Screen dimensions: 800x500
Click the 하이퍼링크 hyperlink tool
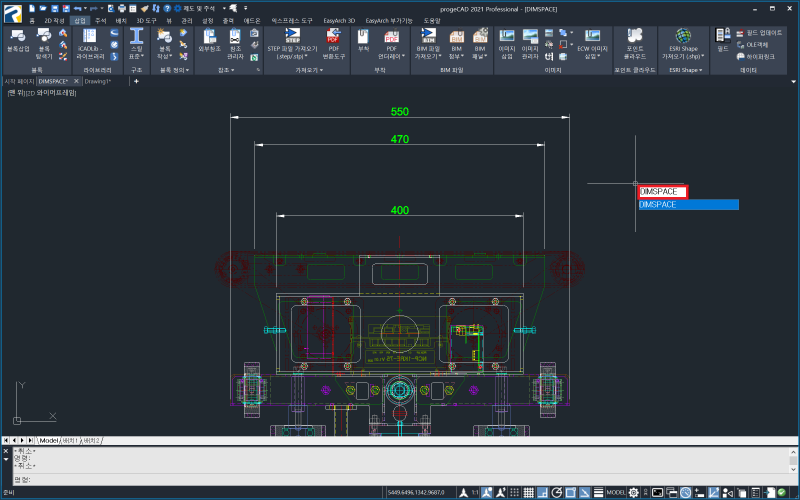pos(756,57)
